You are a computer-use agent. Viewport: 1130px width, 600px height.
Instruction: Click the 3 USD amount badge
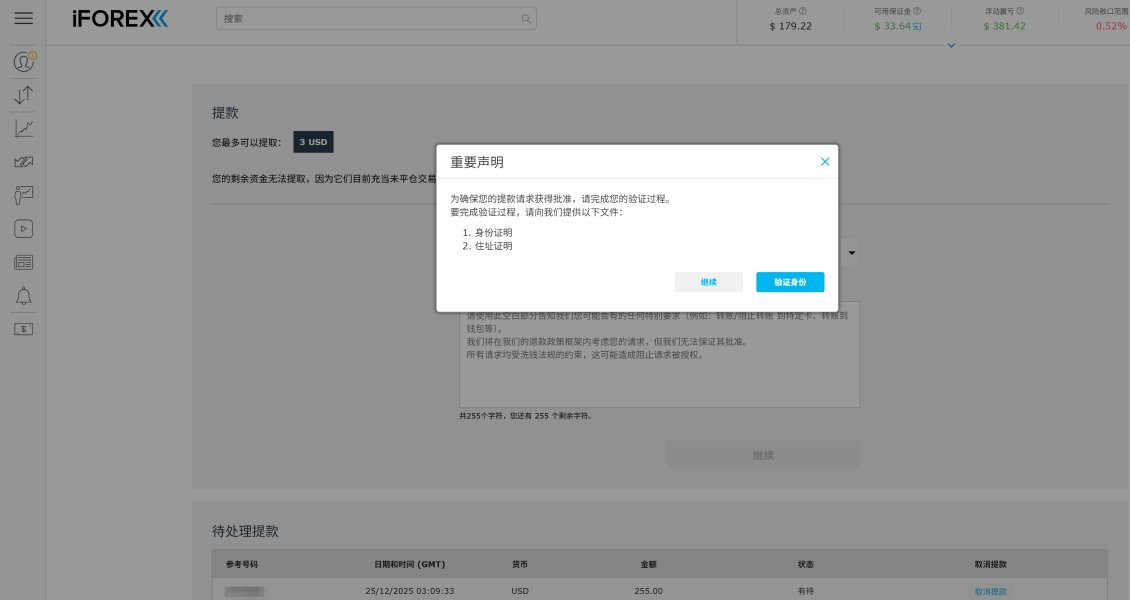(313, 142)
